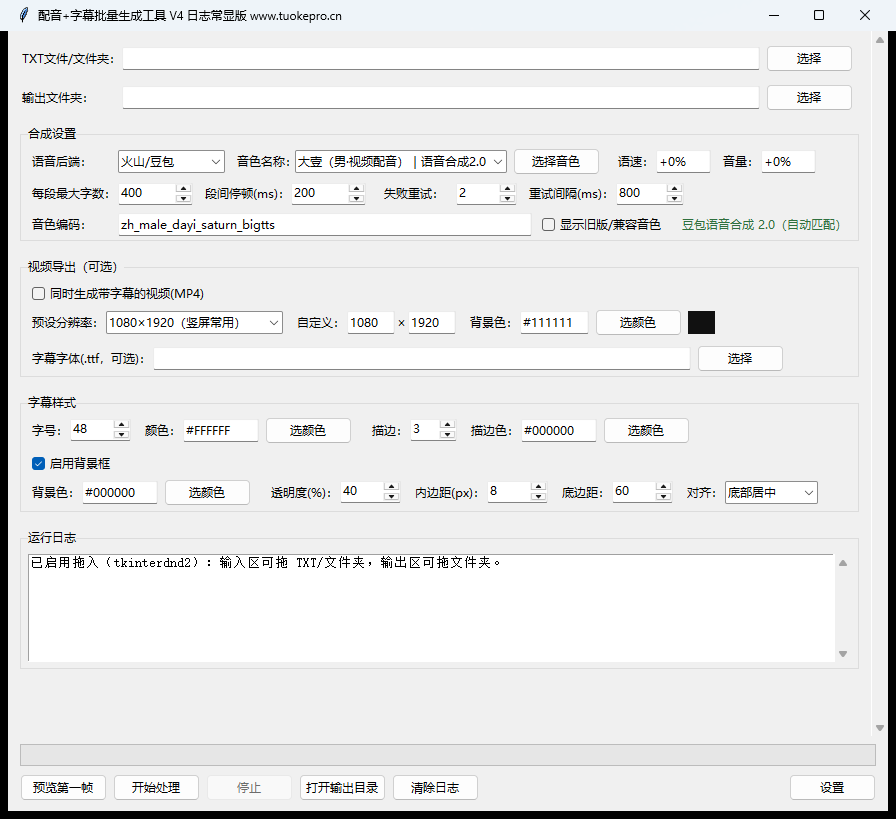Click 选颜色 button for 描边色
This screenshot has width=896, height=819.
pos(646,431)
